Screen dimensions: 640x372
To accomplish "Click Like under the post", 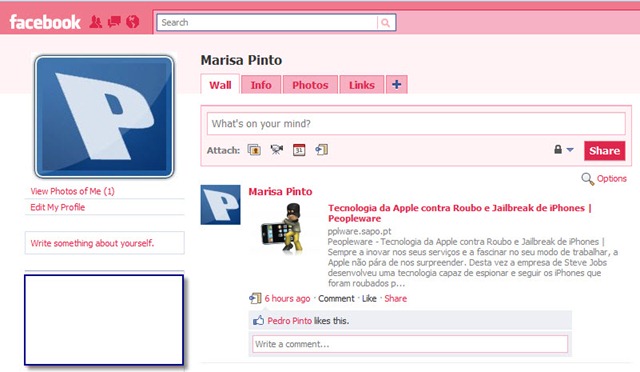I will click(x=369, y=298).
